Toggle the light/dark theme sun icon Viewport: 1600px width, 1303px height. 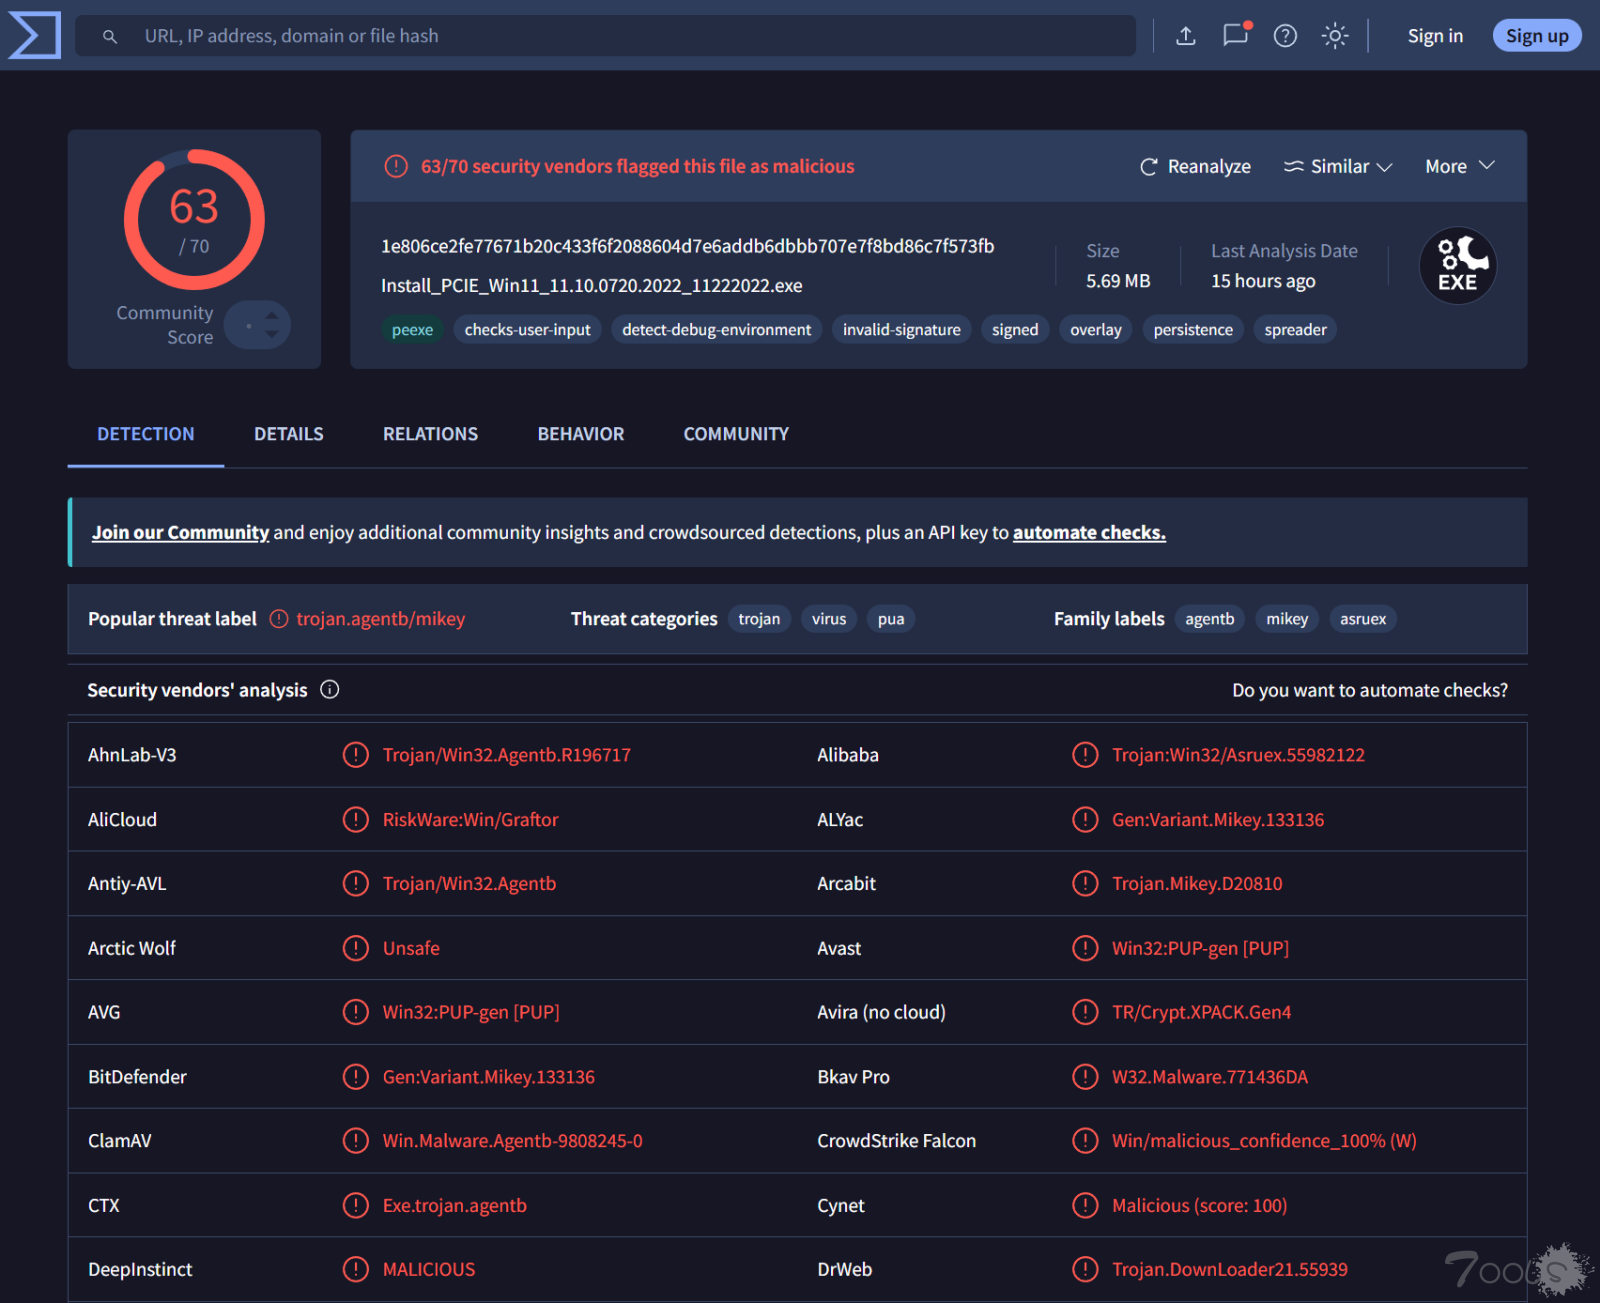point(1335,36)
